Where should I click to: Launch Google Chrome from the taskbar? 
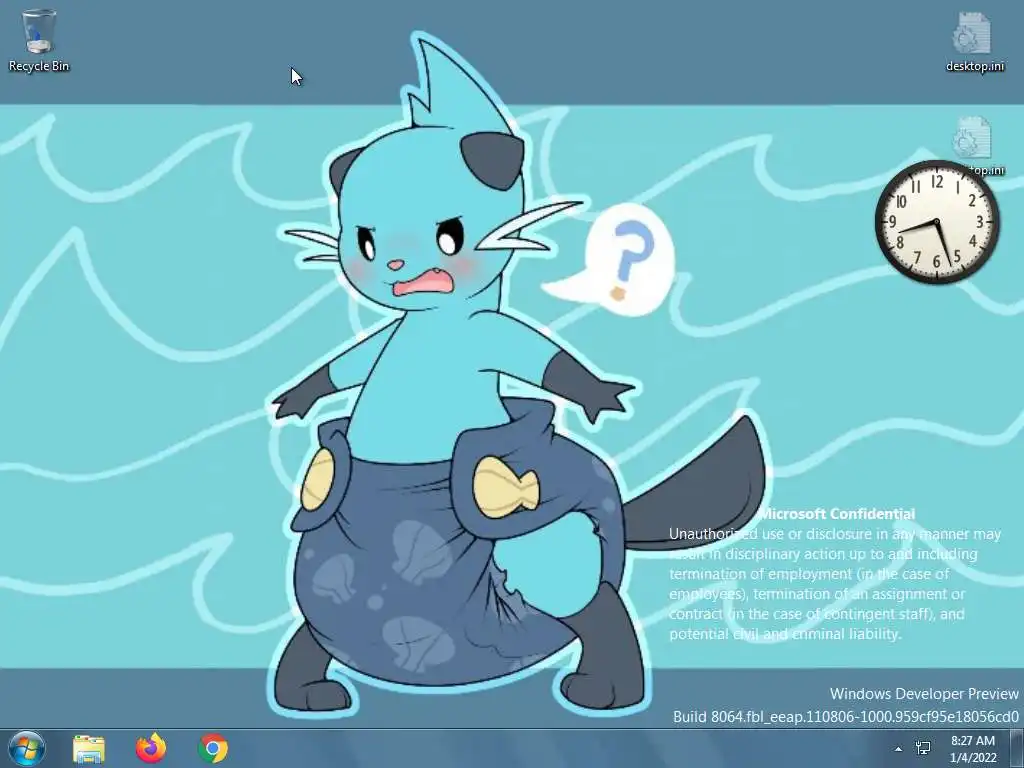click(213, 748)
